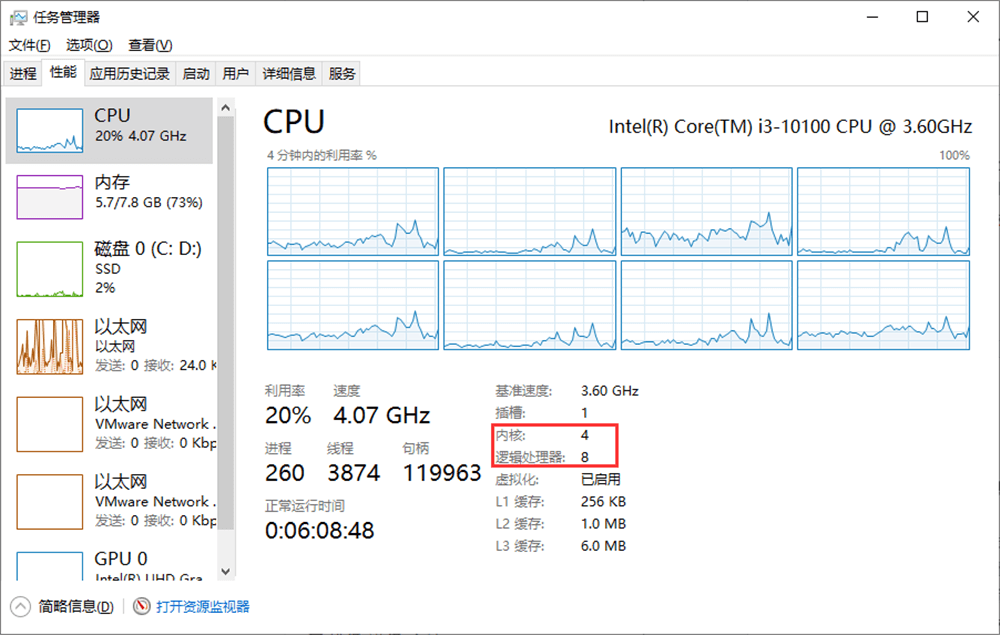Image resolution: width=1000 pixels, height=635 pixels.
Task: Open the 文件(F) menu
Action: point(29,45)
